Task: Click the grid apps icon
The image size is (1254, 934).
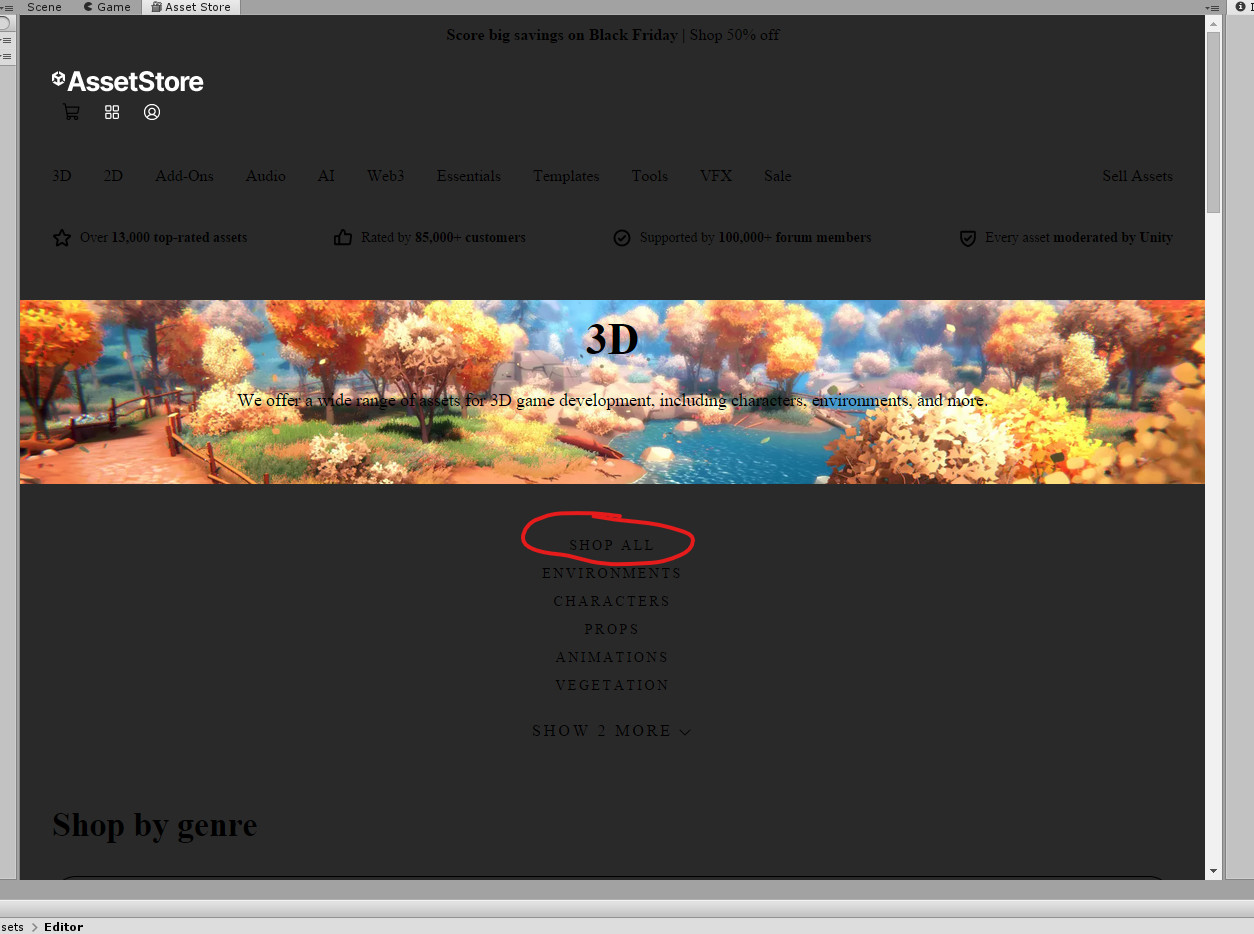Action: click(x=112, y=112)
